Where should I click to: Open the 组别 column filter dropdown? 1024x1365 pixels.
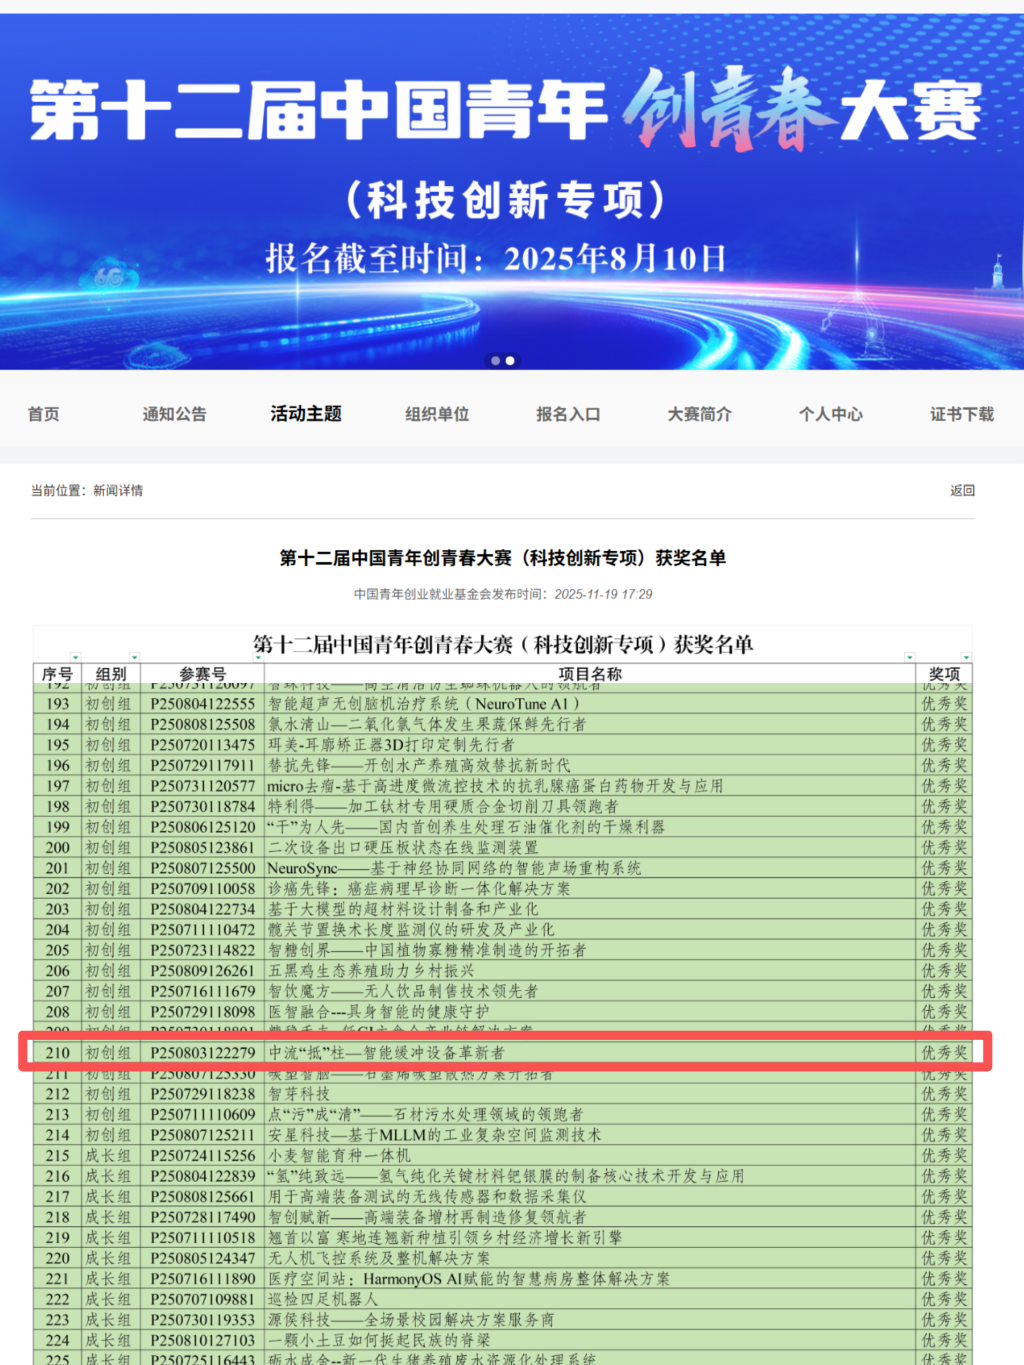134,658
